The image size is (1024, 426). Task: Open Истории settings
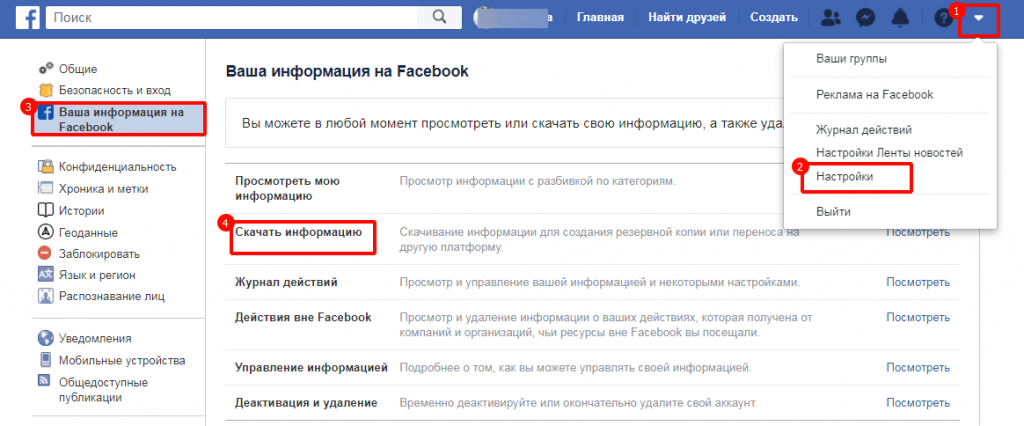click(x=82, y=210)
